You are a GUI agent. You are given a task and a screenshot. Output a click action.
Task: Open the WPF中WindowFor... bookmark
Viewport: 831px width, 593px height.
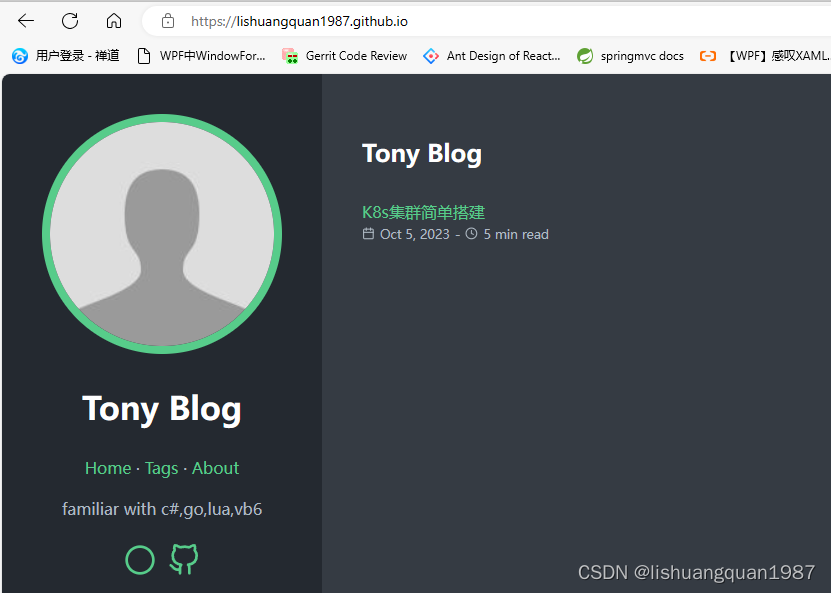point(201,56)
